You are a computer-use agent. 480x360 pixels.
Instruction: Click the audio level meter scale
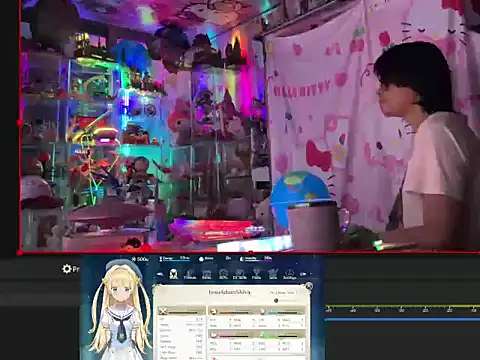coord(402,308)
